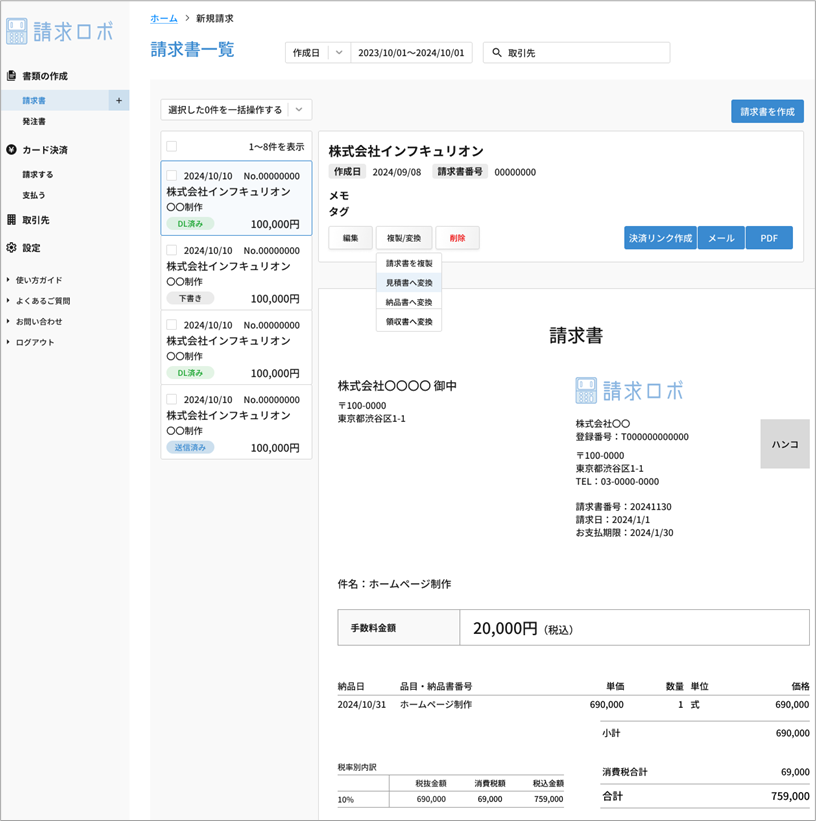This screenshot has width=816, height=821.
Task: Click the 決済リンク作成 button
Action: tap(660, 238)
